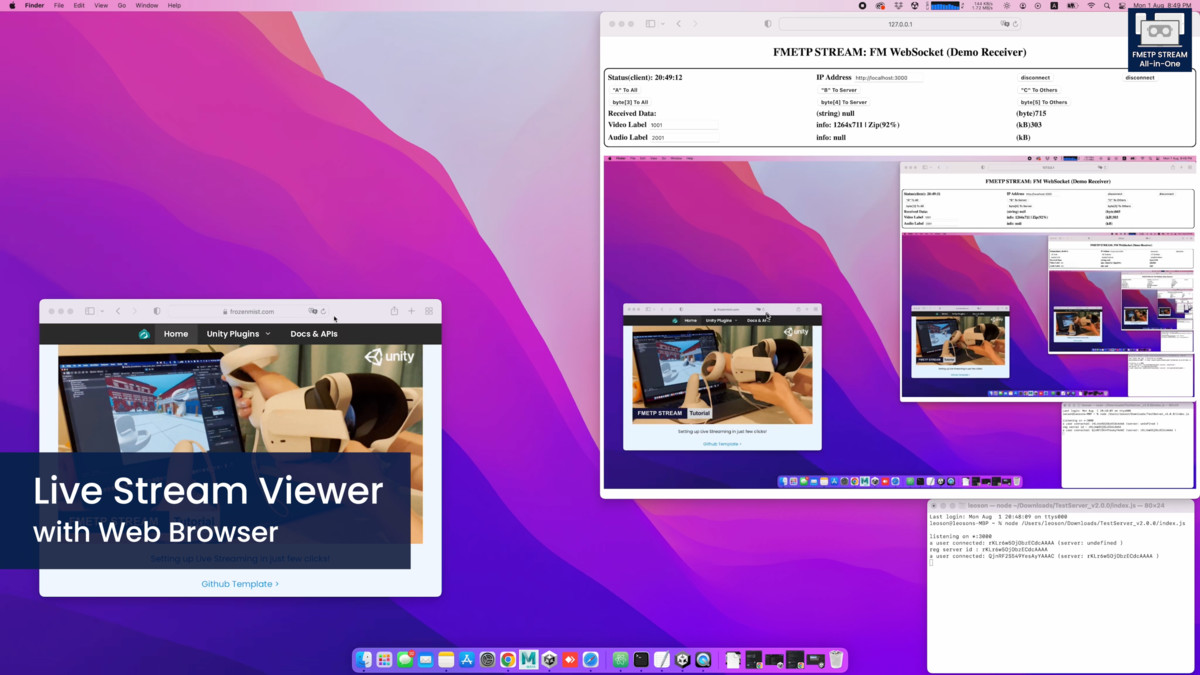This screenshot has width=1200, height=675.
Task: Click privacy shield icon in 127.0.0.1 window
Action: [x=768, y=24]
